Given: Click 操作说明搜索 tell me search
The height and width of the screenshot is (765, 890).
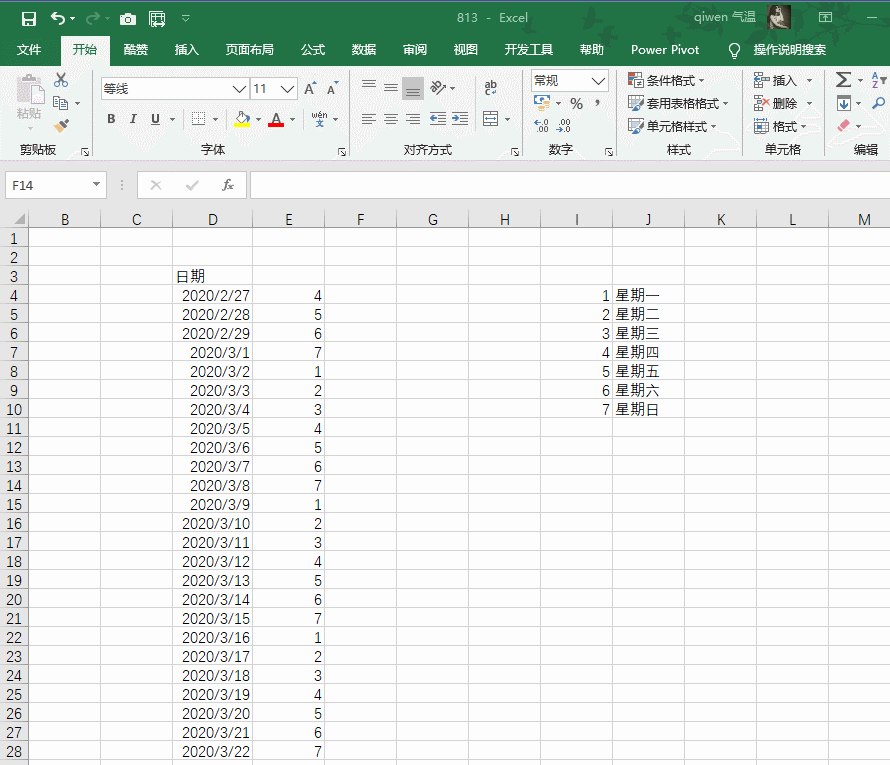Looking at the screenshot, I should pyautogui.click(x=790, y=50).
